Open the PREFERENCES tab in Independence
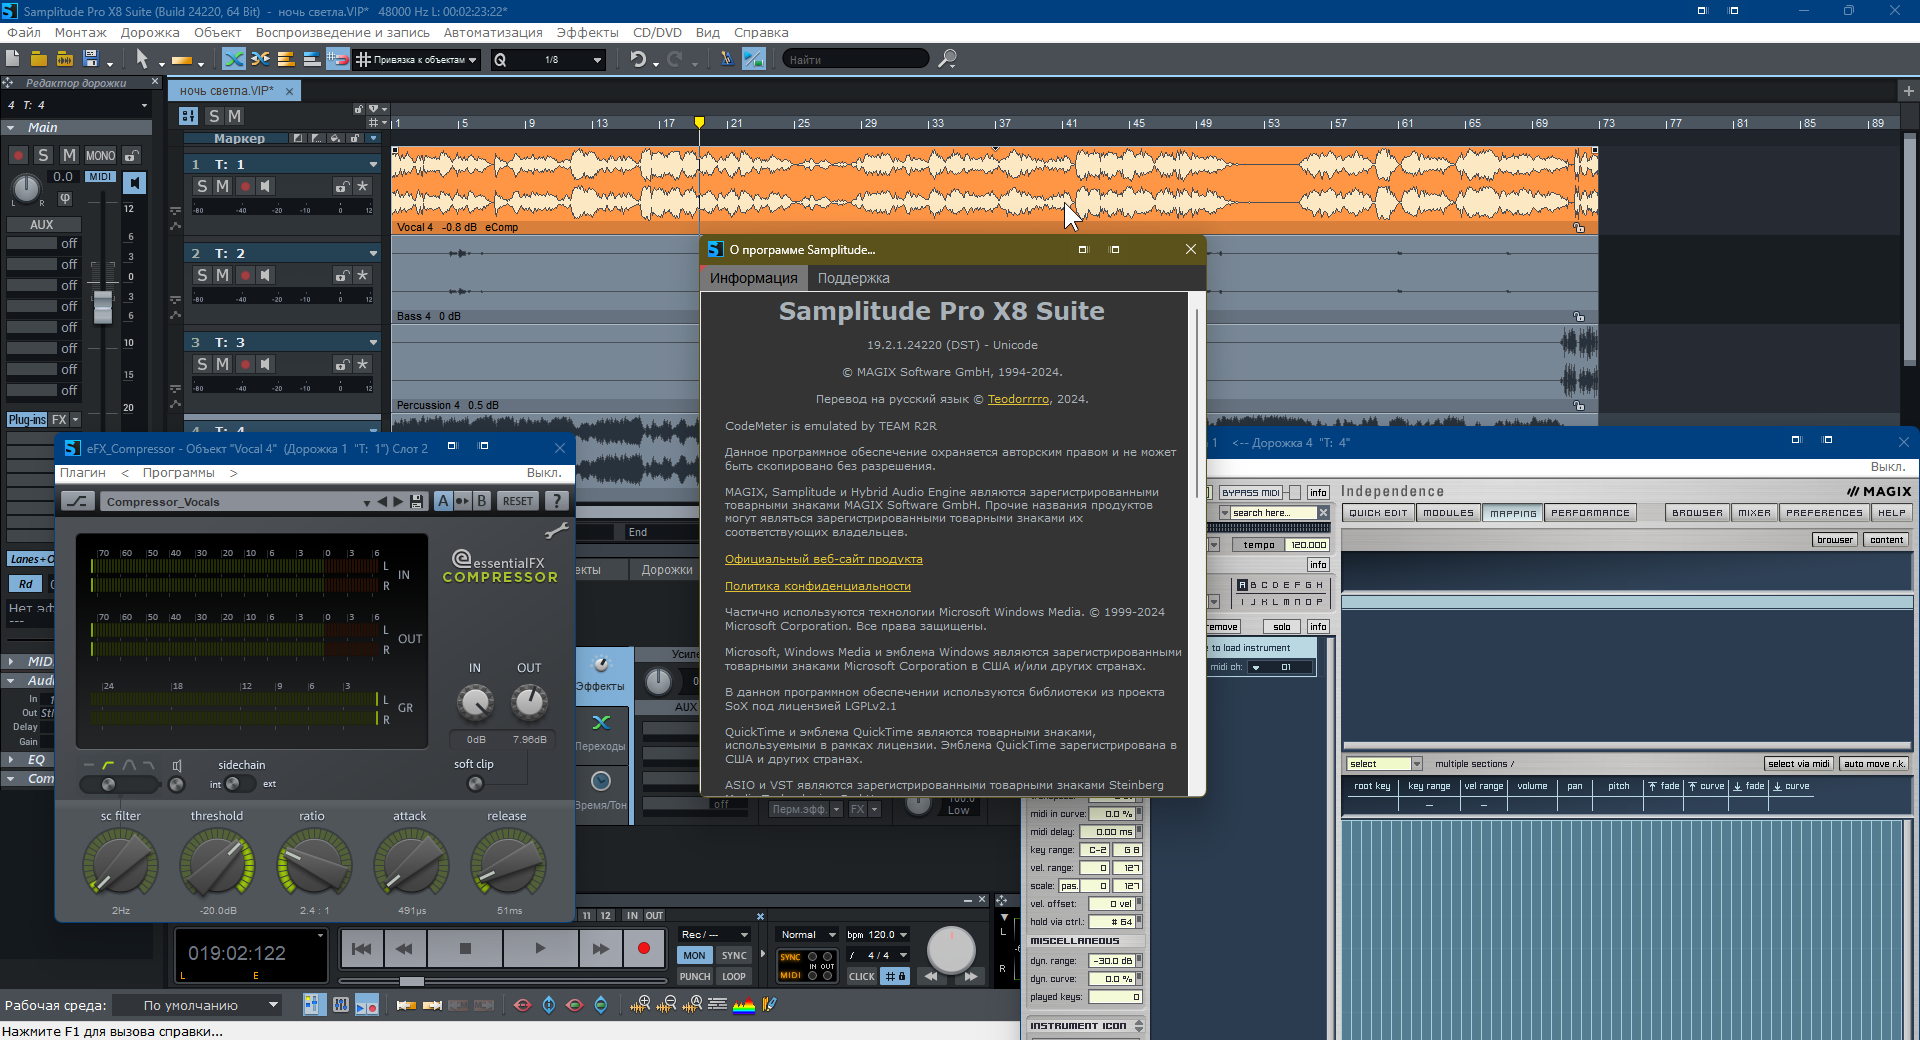 1824,513
